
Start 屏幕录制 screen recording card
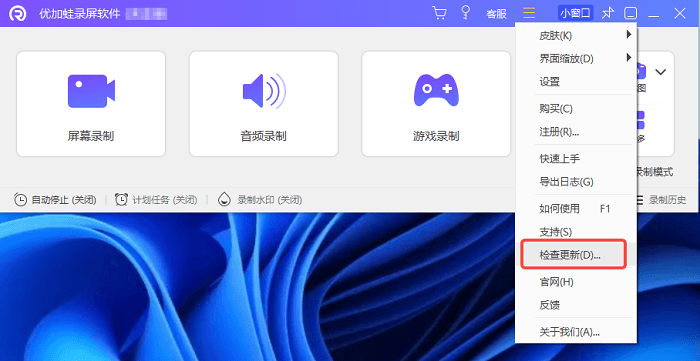coord(91,104)
